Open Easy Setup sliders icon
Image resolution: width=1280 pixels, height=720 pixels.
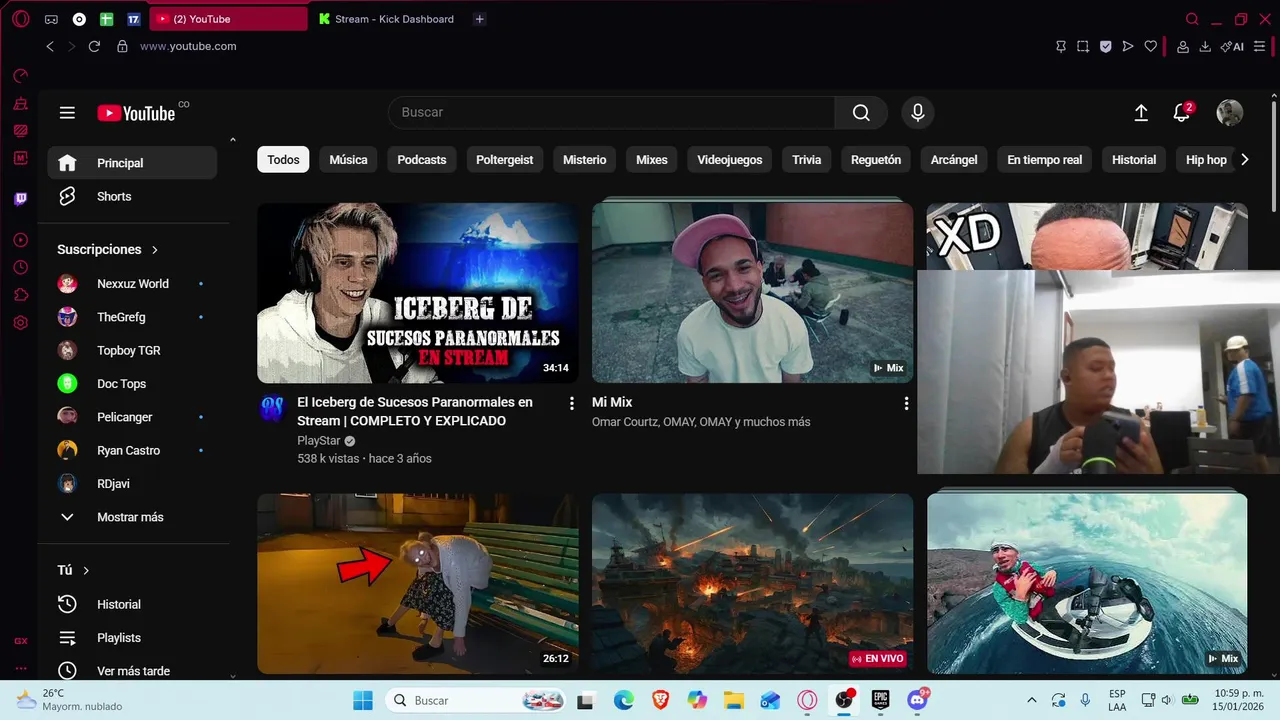click(x=1260, y=46)
